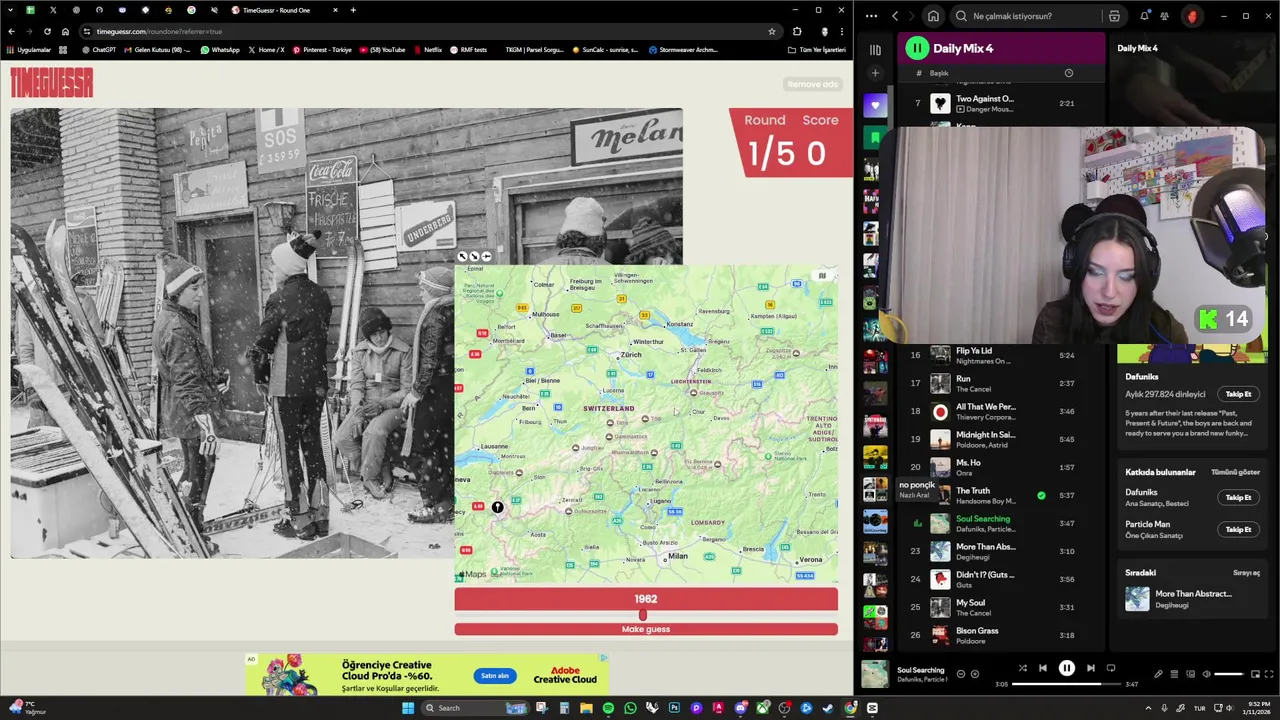Add Soul Searching to playlist plus icon

(975, 674)
